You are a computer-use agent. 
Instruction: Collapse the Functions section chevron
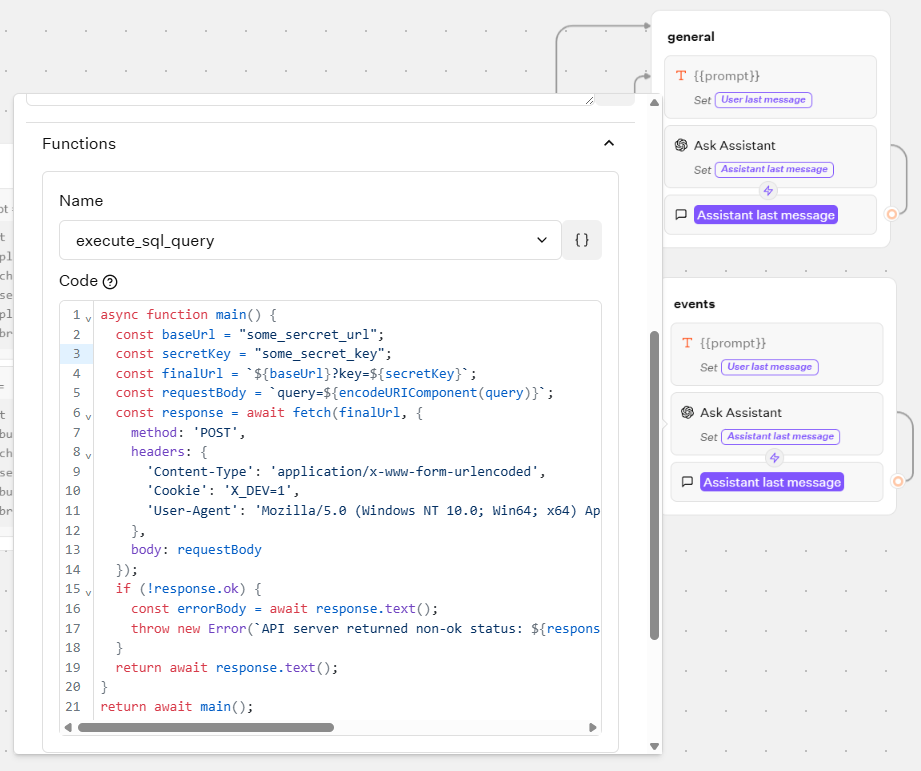609,143
